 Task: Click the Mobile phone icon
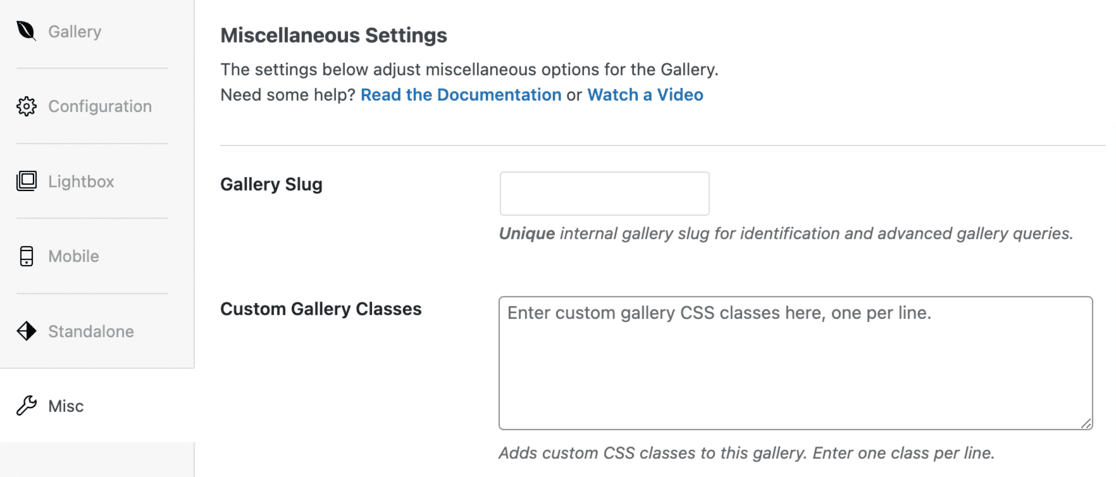(x=26, y=256)
